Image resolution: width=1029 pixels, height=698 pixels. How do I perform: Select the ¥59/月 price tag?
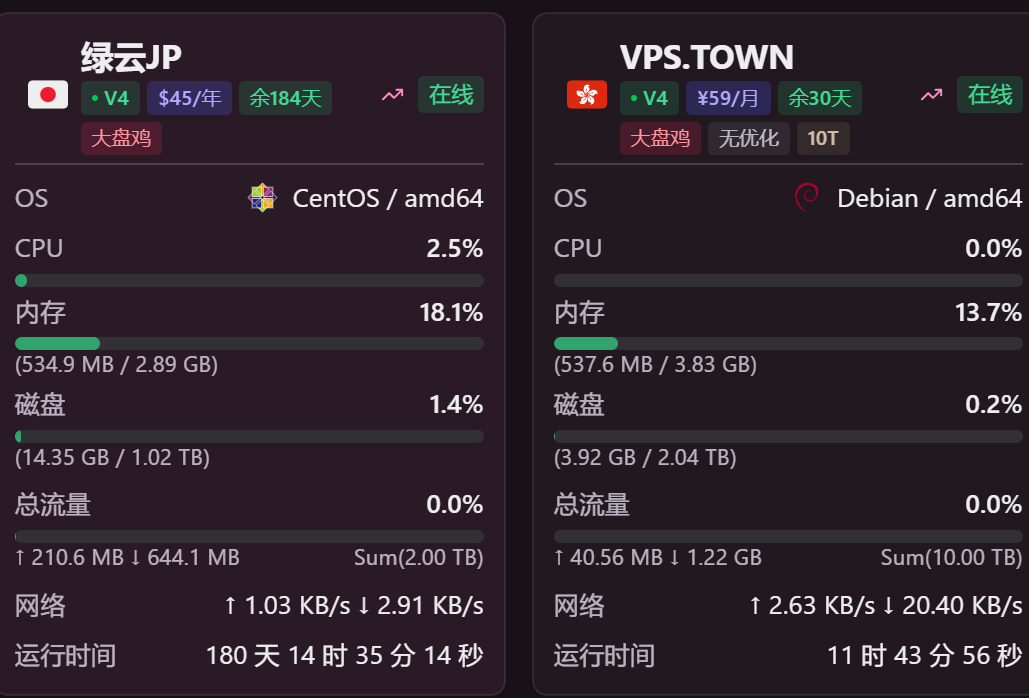[728, 98]
